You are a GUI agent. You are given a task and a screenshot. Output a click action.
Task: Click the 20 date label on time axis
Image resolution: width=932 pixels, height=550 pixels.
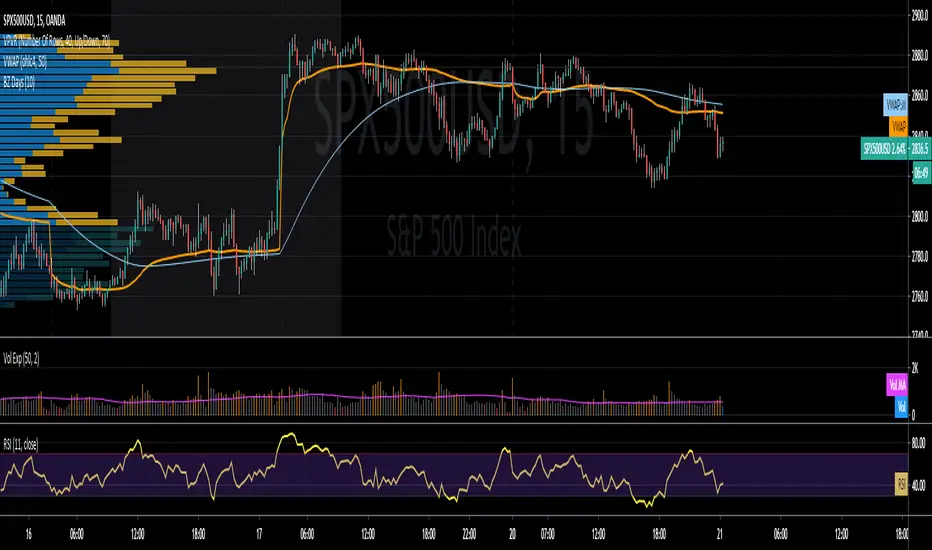pos(512,534)
